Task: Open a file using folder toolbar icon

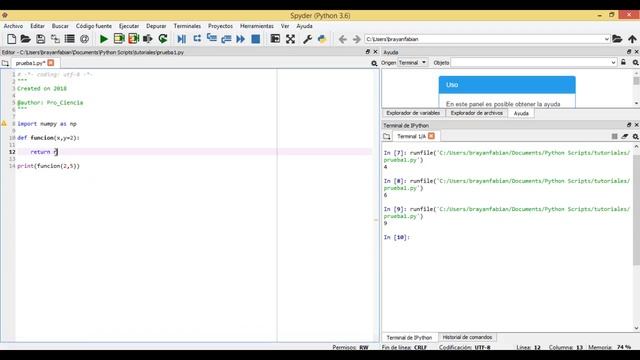Action: click(26, 39)
